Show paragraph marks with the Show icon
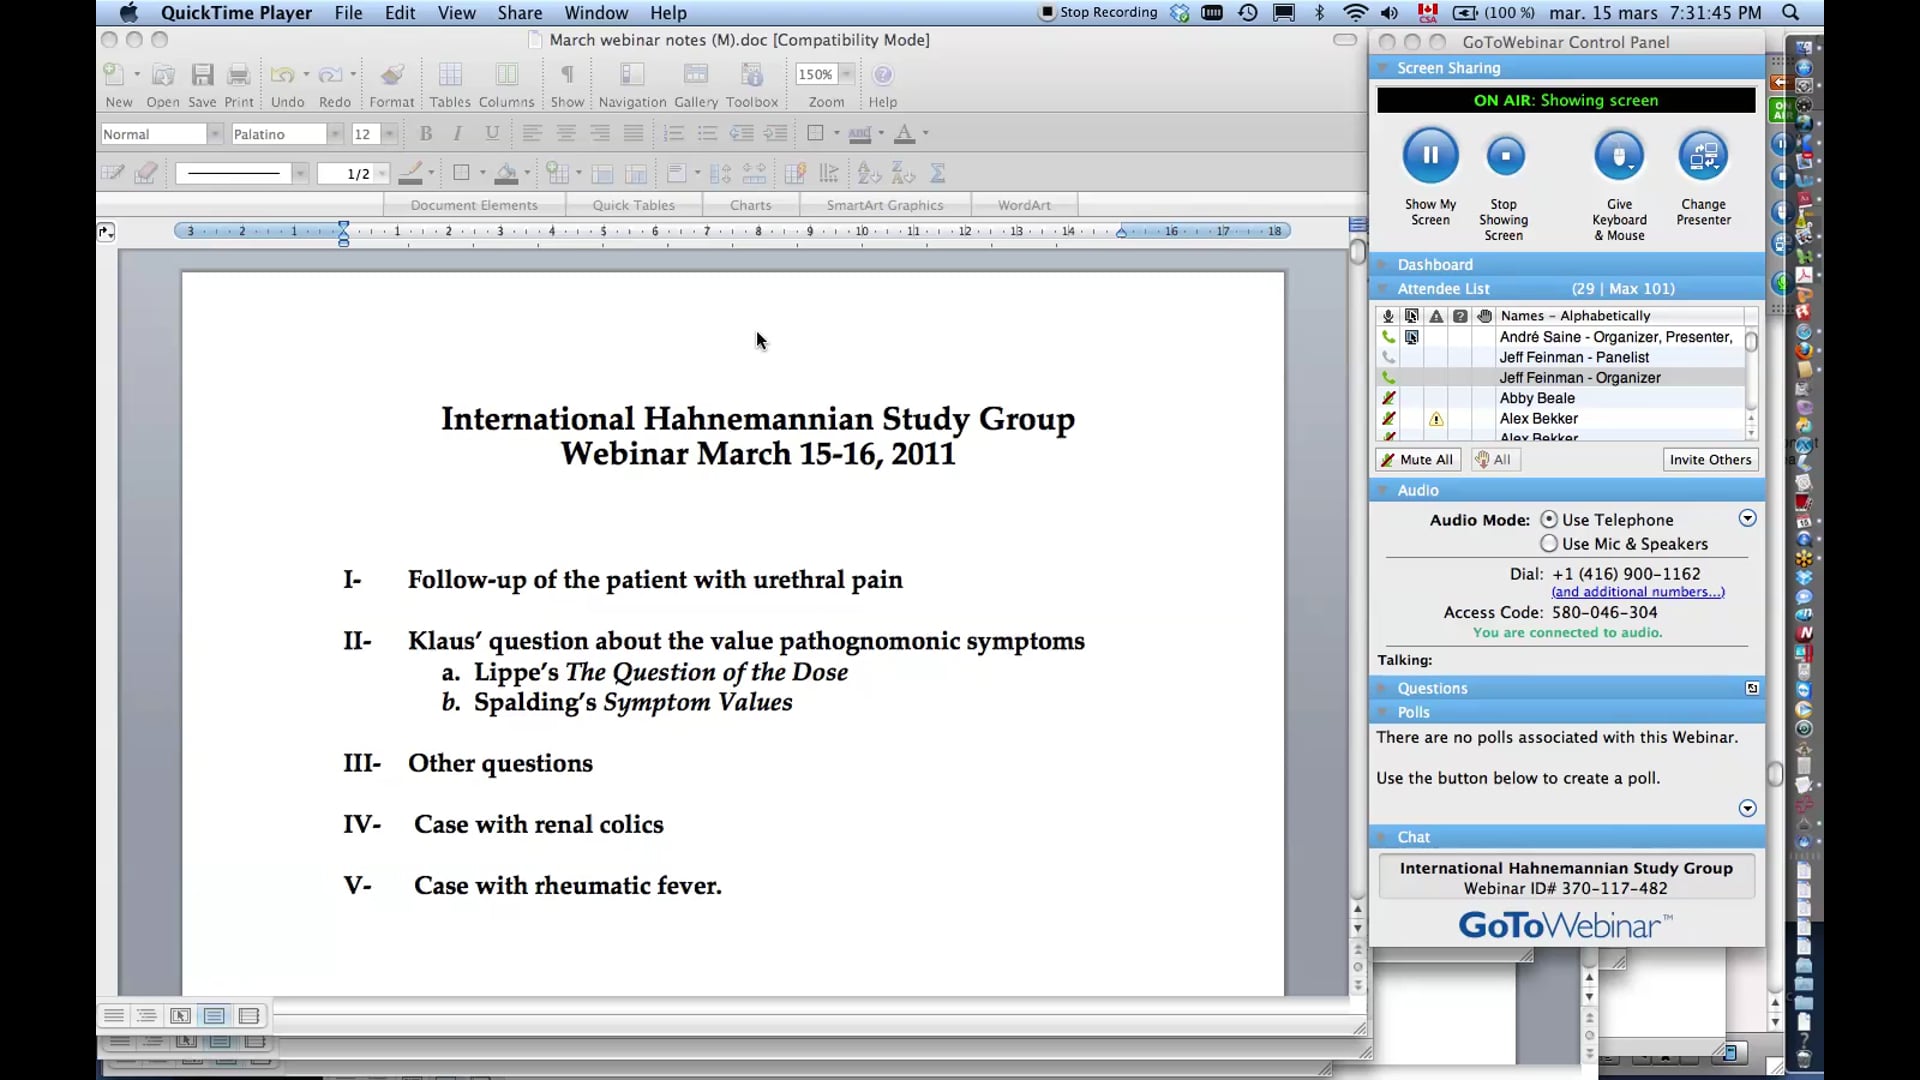Screen dimensions: 1920x1080 tap(566, 75)
